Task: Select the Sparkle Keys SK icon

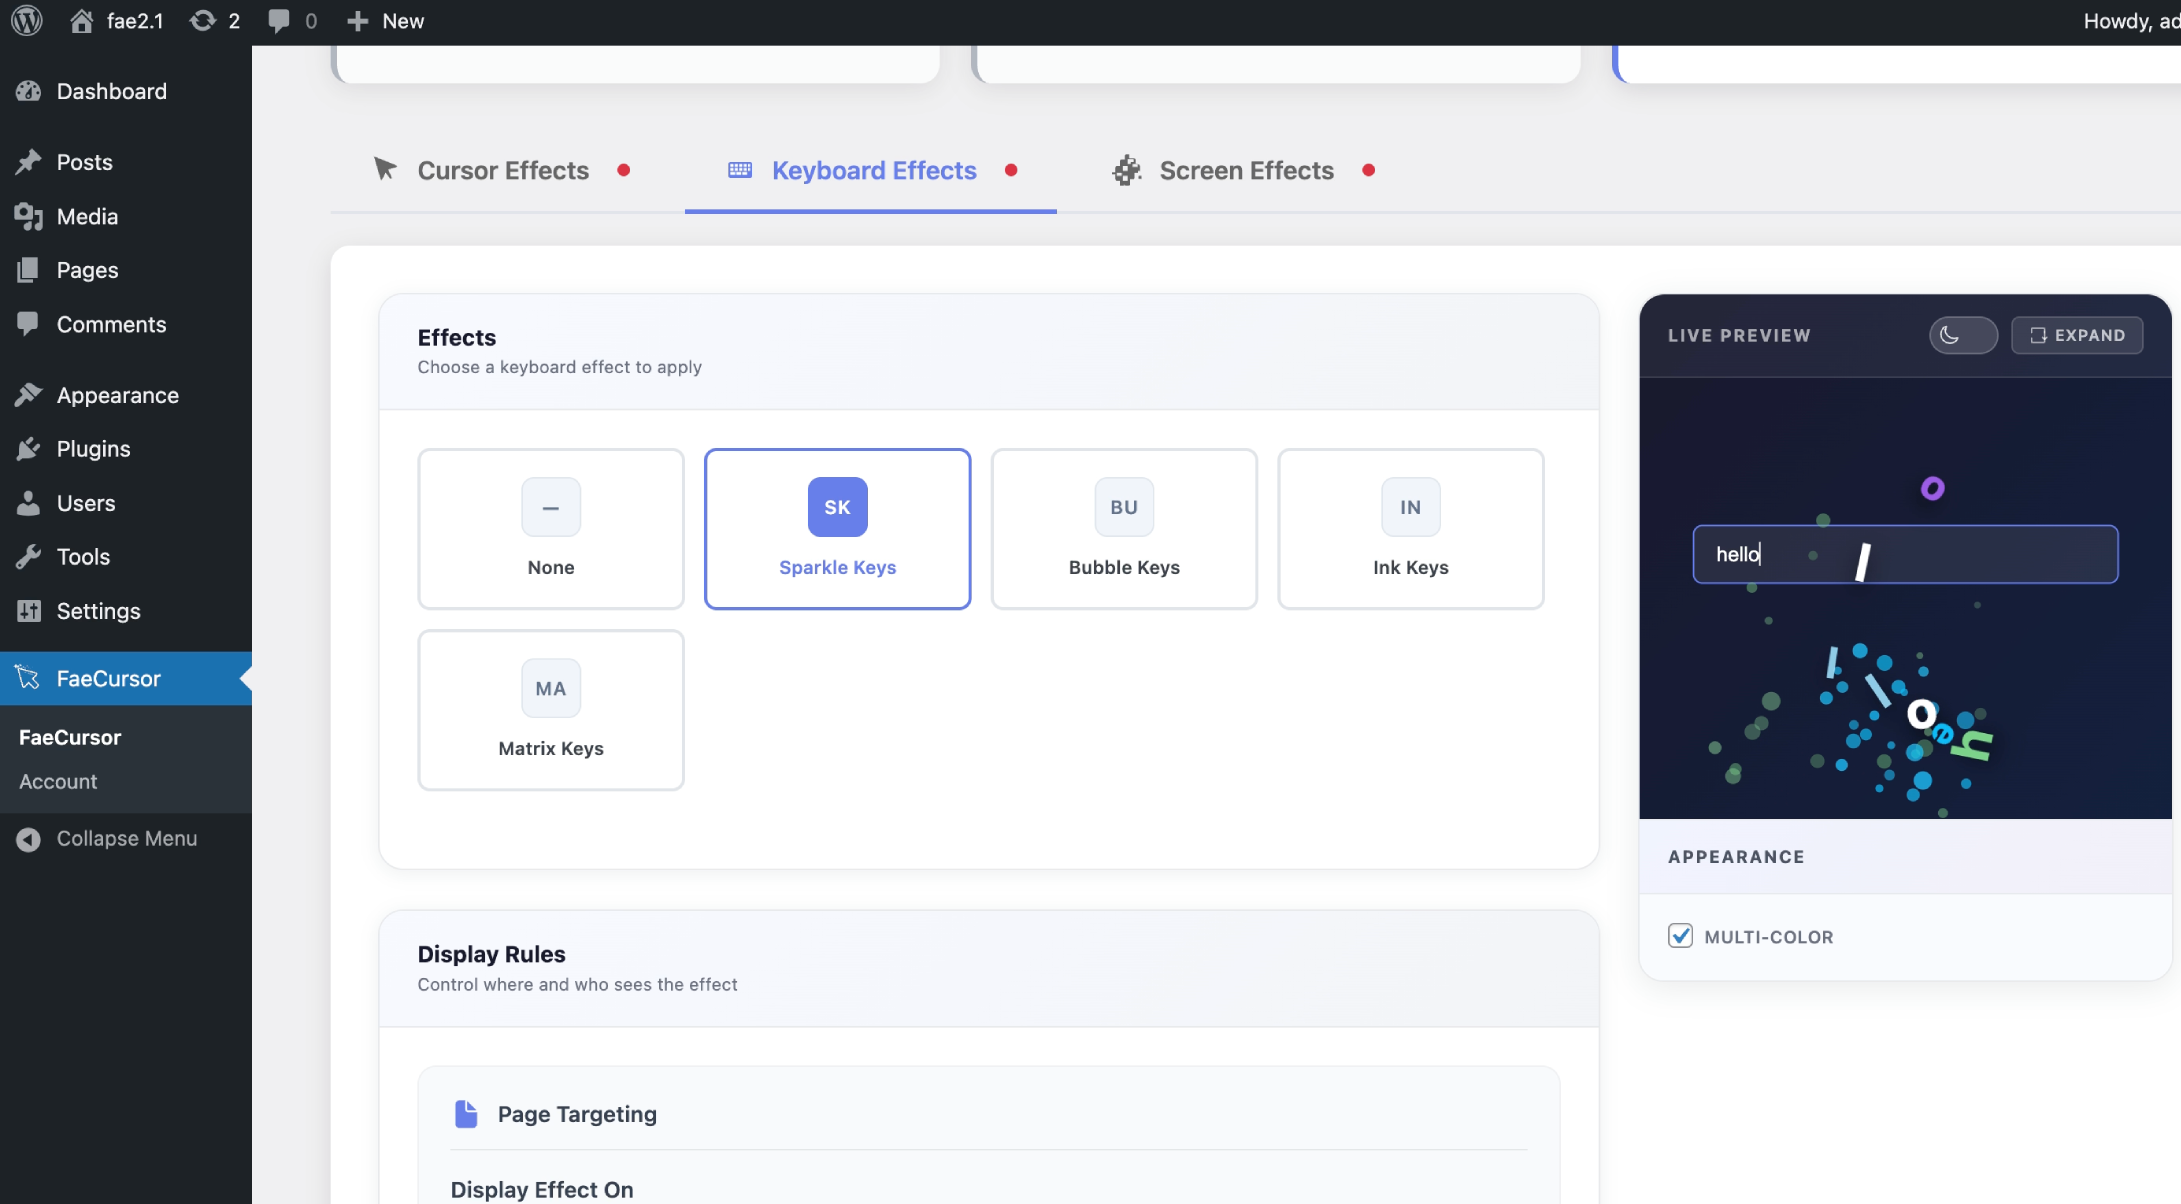Action: (837, 507)
